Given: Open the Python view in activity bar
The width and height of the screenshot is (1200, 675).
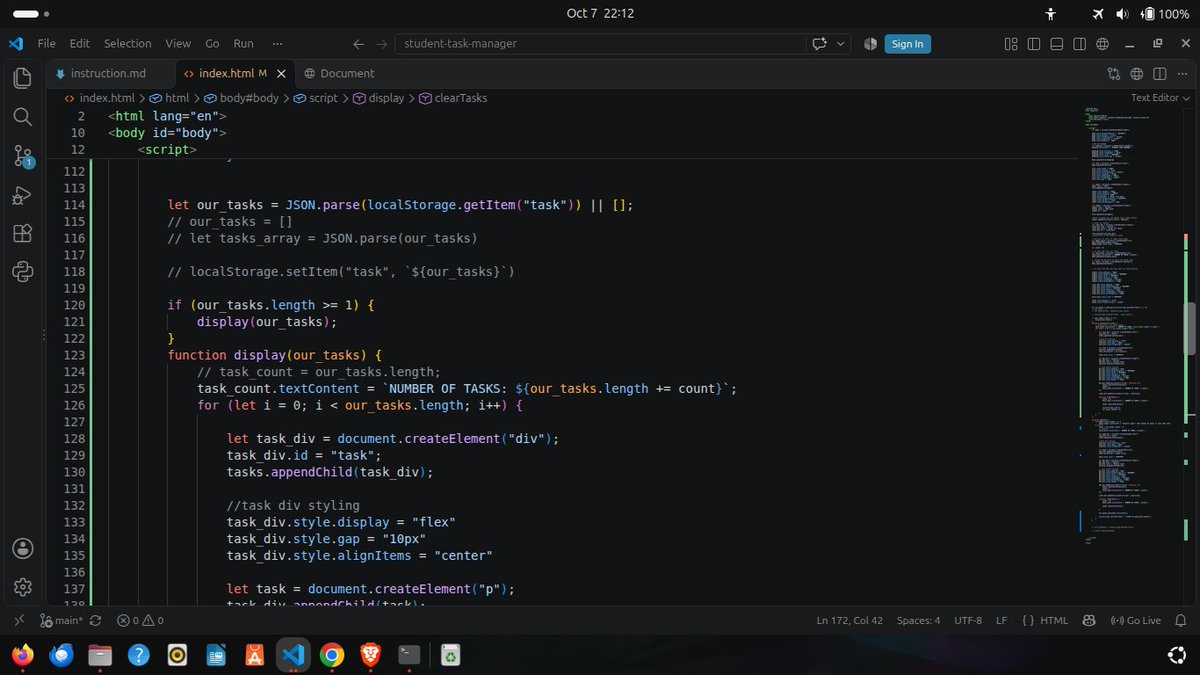Looking at the screenshot, I should point(23,271).
